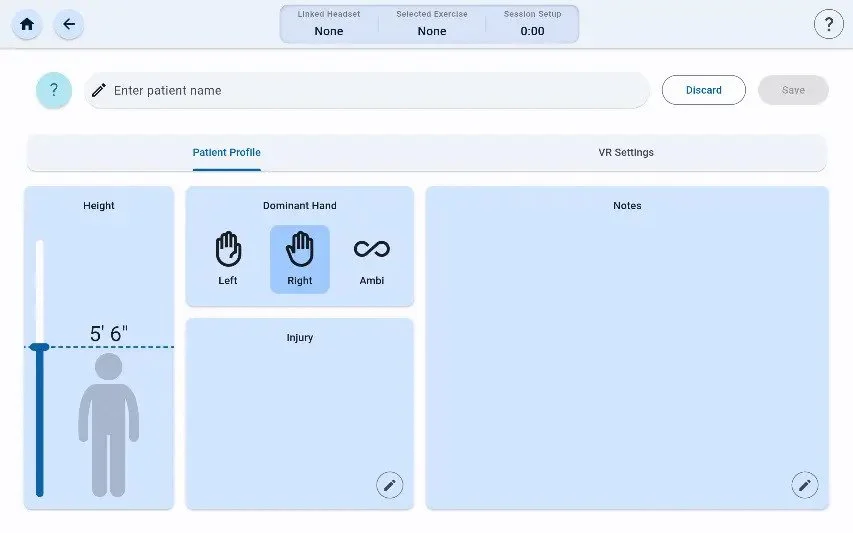853x533 pixels.
Task: Click the Injury panel title
Action: click(300, 338)
